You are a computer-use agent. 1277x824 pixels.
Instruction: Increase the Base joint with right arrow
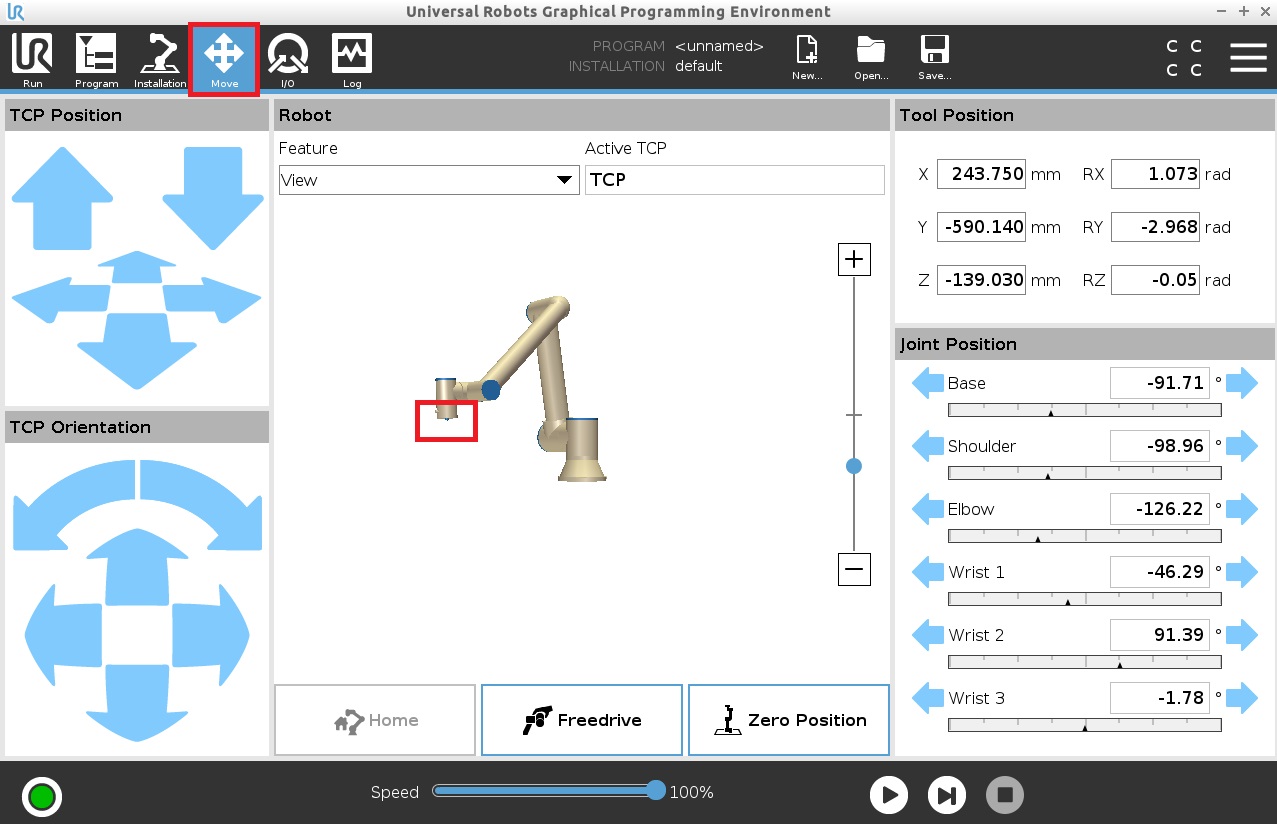tap(1242, 383)
